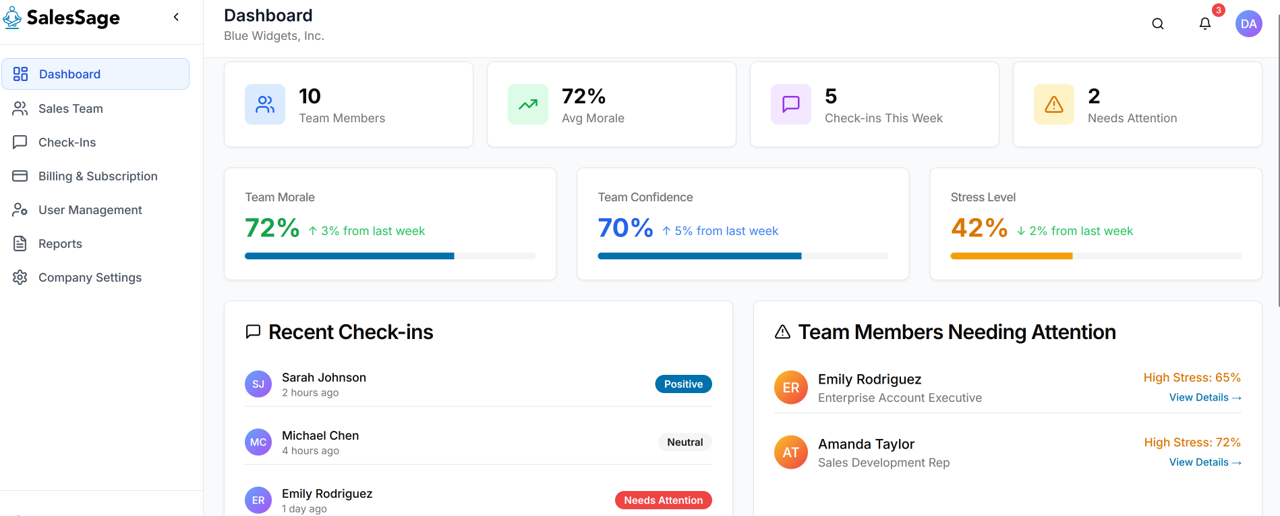This screenshot has height=516, width=1280.
Task: Open Sales Team in the sidebar
Action: pos(96,108)
